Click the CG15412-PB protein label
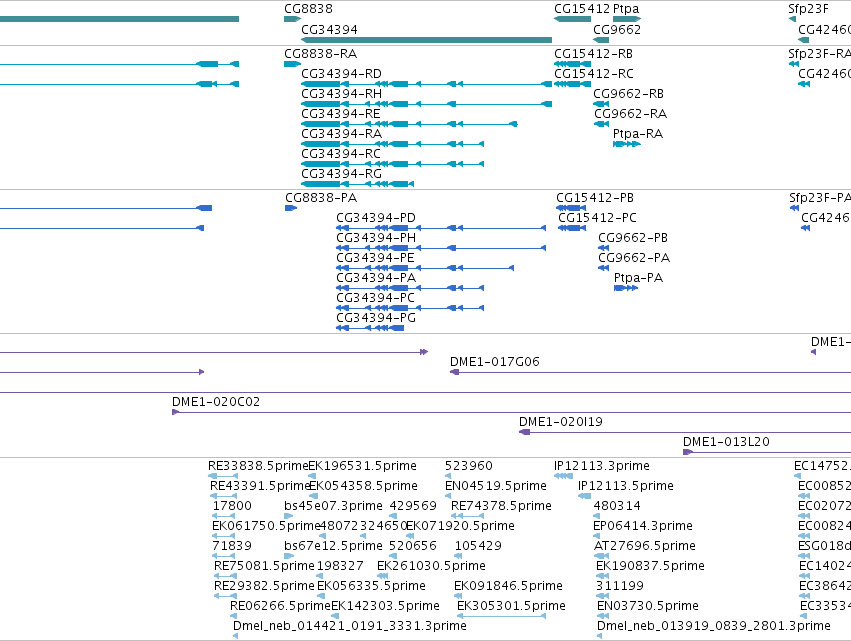The width and height of the screenshot is (851, 641). 595,198
